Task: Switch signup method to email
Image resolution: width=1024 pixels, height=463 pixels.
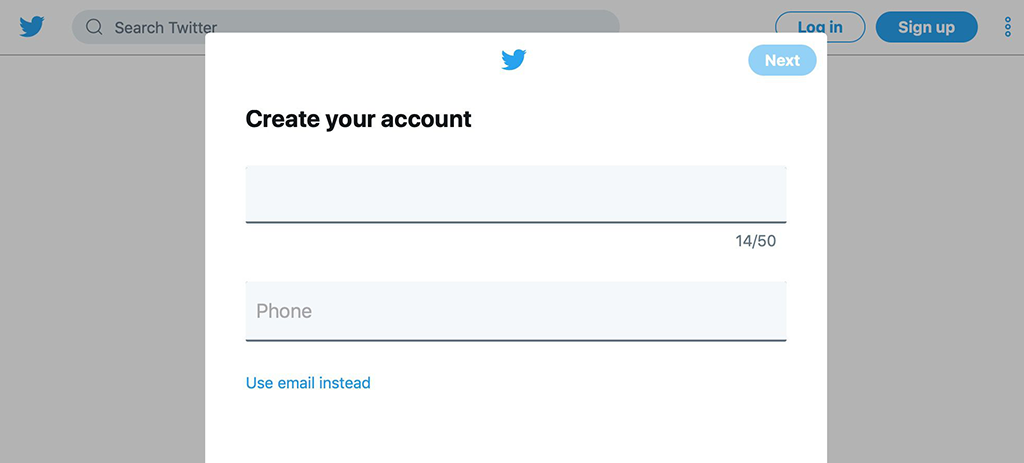Action: [308, 383]
